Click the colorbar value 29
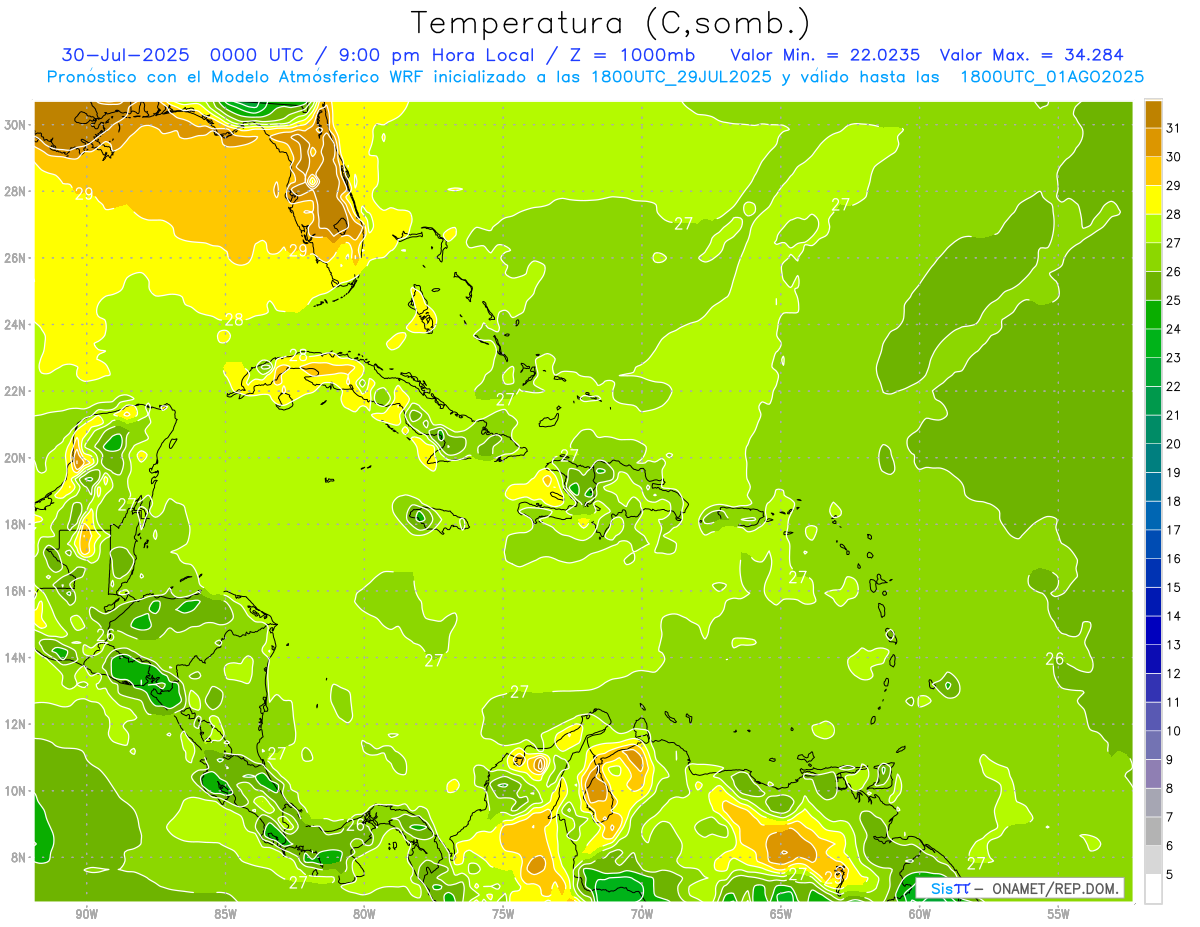This screenshot has height=927, width=1200. (x=1173, y=185)
